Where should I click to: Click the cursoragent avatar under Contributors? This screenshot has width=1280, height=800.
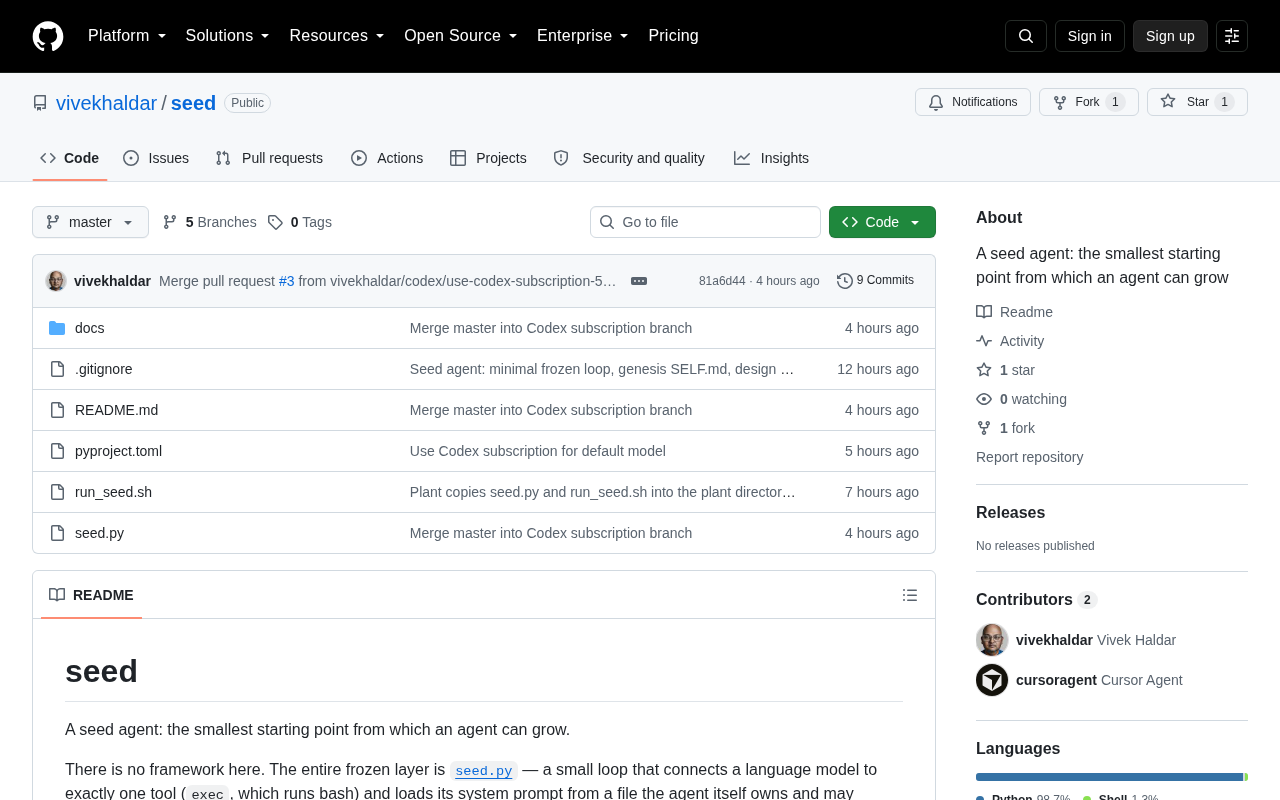pos(992,680)
